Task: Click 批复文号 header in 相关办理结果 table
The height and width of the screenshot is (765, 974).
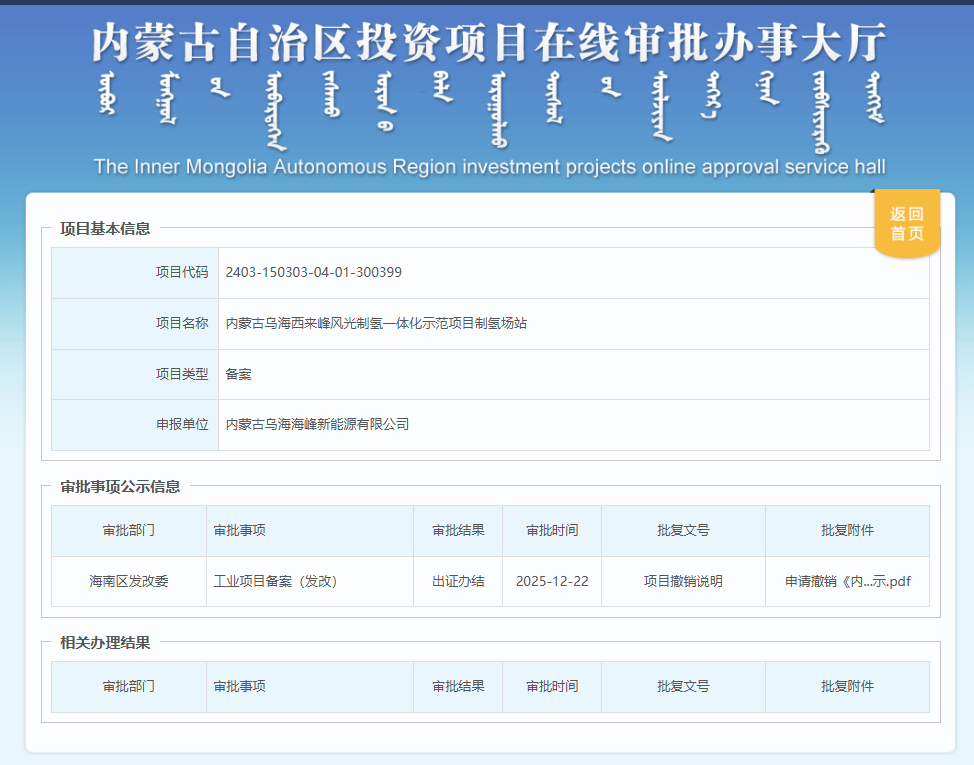Action: pos(683,686)
